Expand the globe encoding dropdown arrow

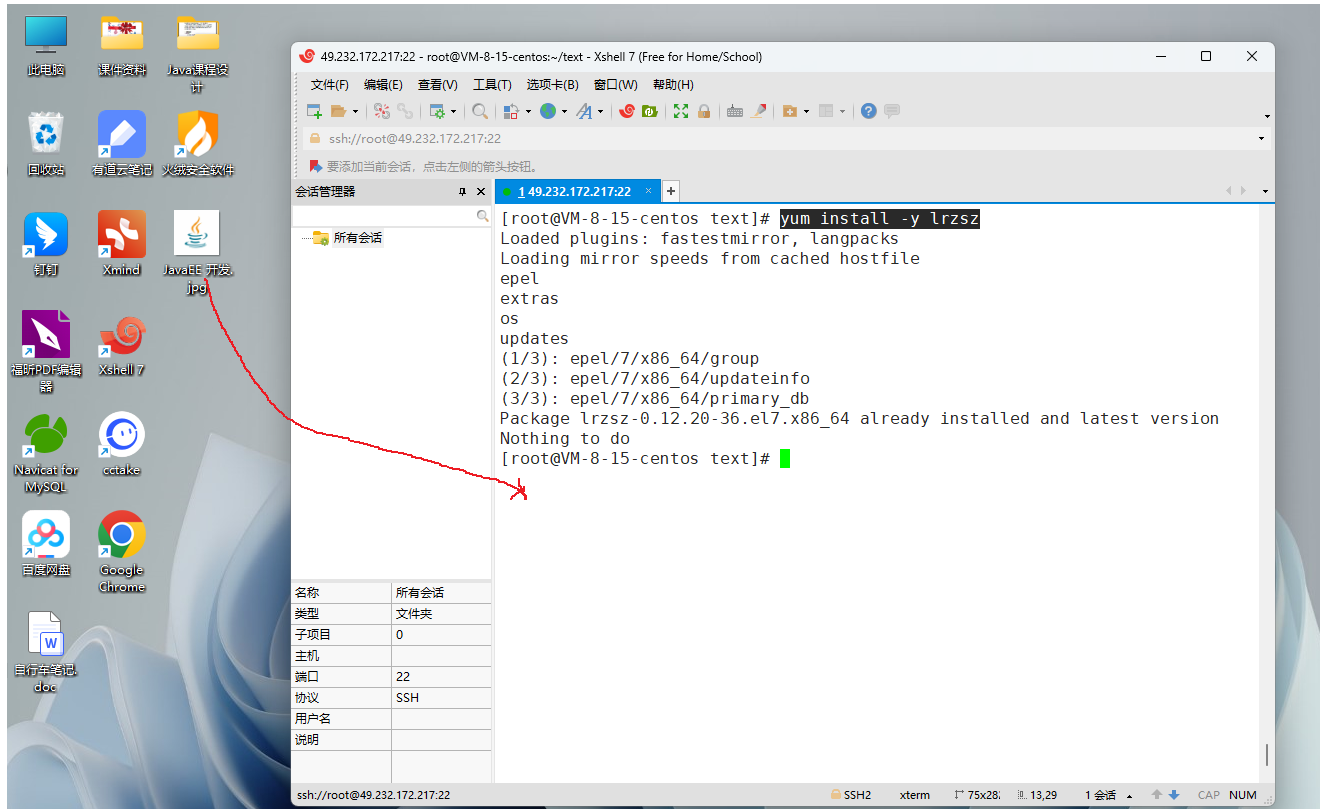coord(564,112)
